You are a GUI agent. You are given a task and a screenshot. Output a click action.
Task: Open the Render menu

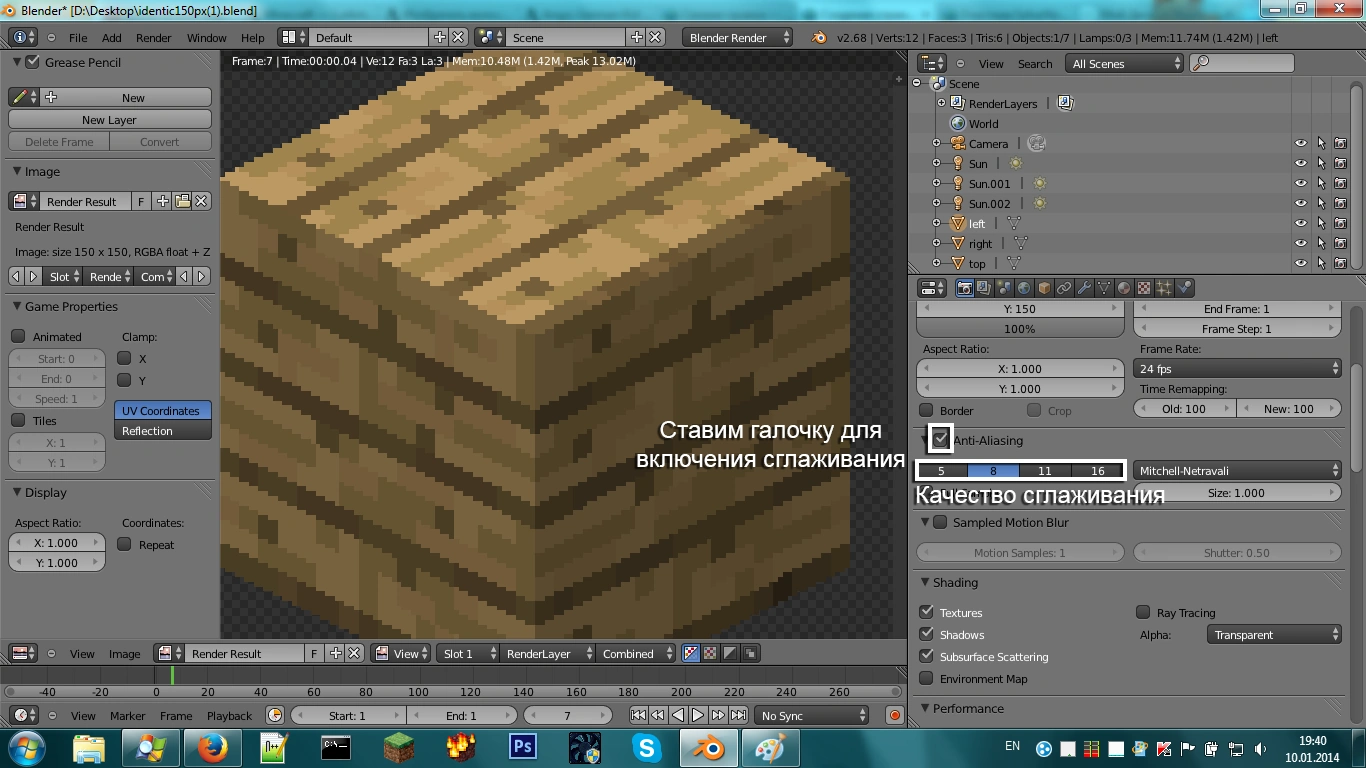[x=154, y=37]
